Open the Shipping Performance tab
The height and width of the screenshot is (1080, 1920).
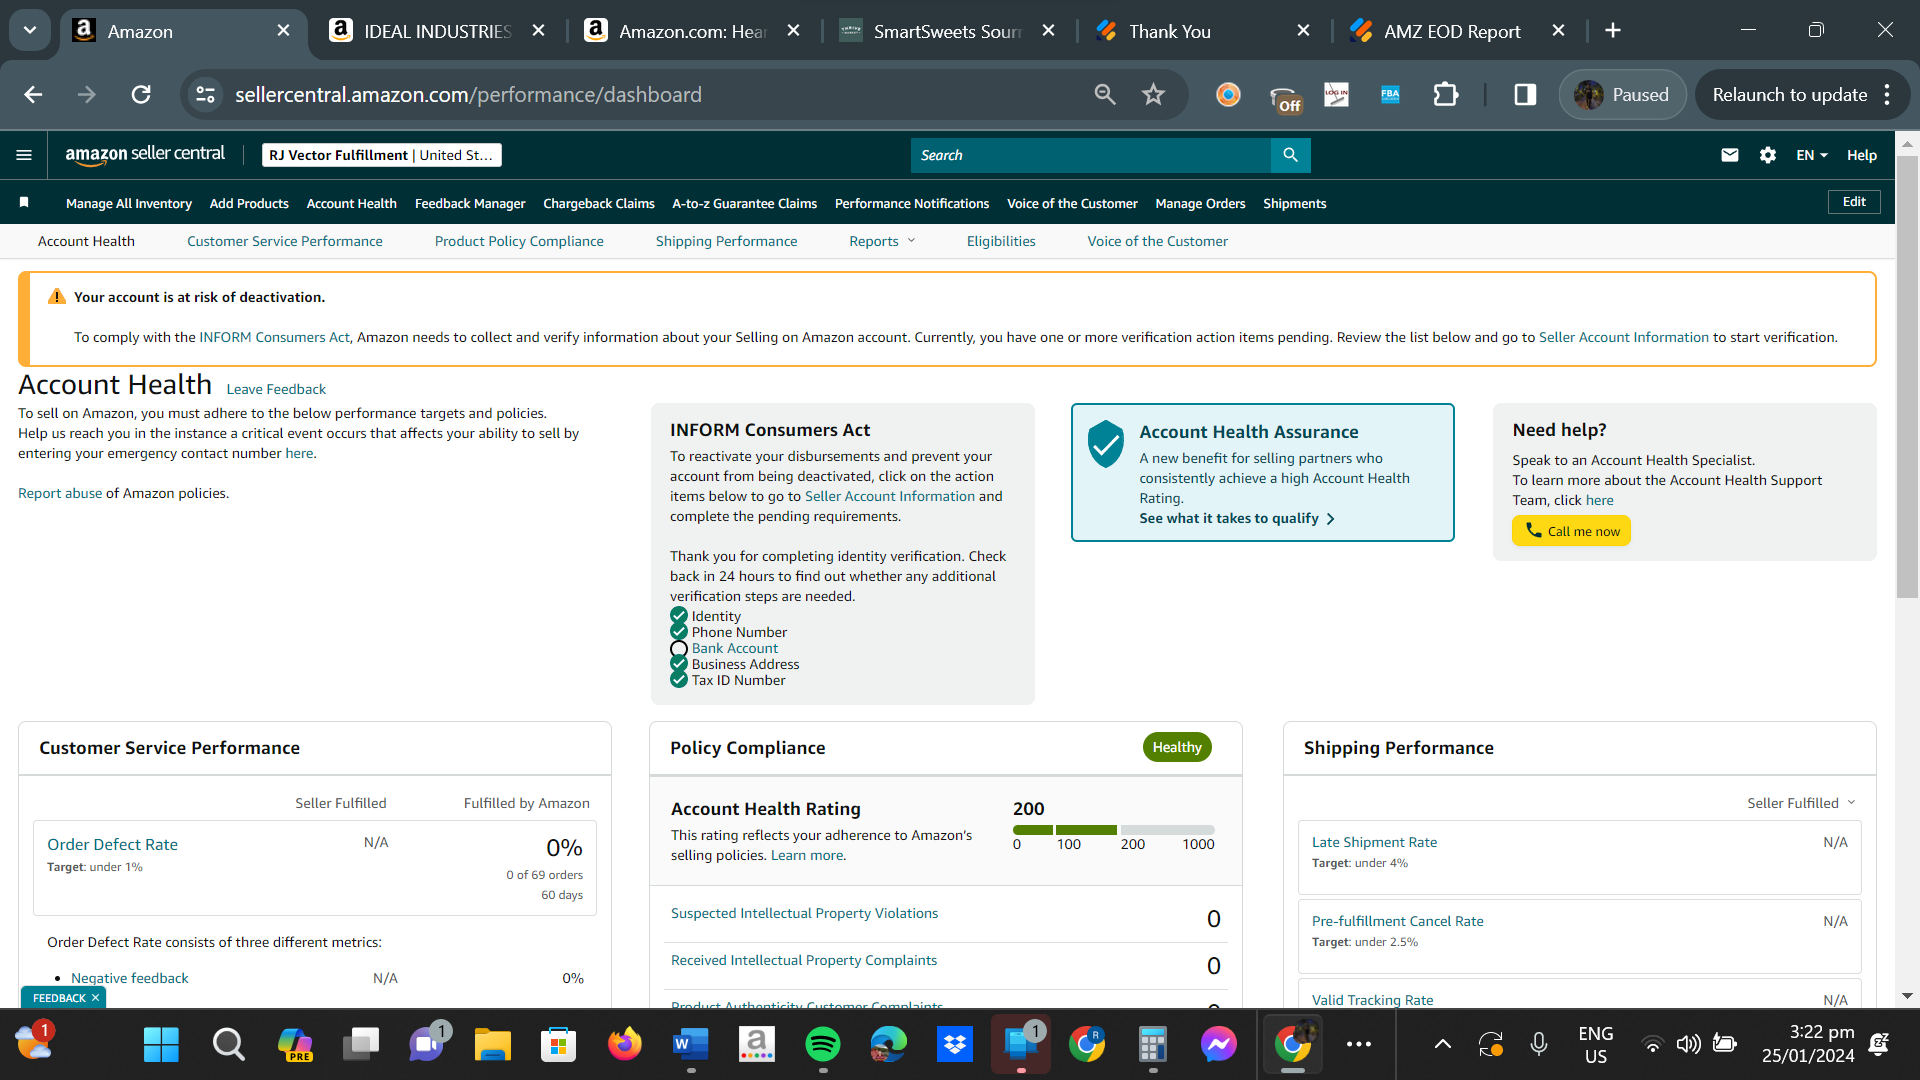(727, 241)
